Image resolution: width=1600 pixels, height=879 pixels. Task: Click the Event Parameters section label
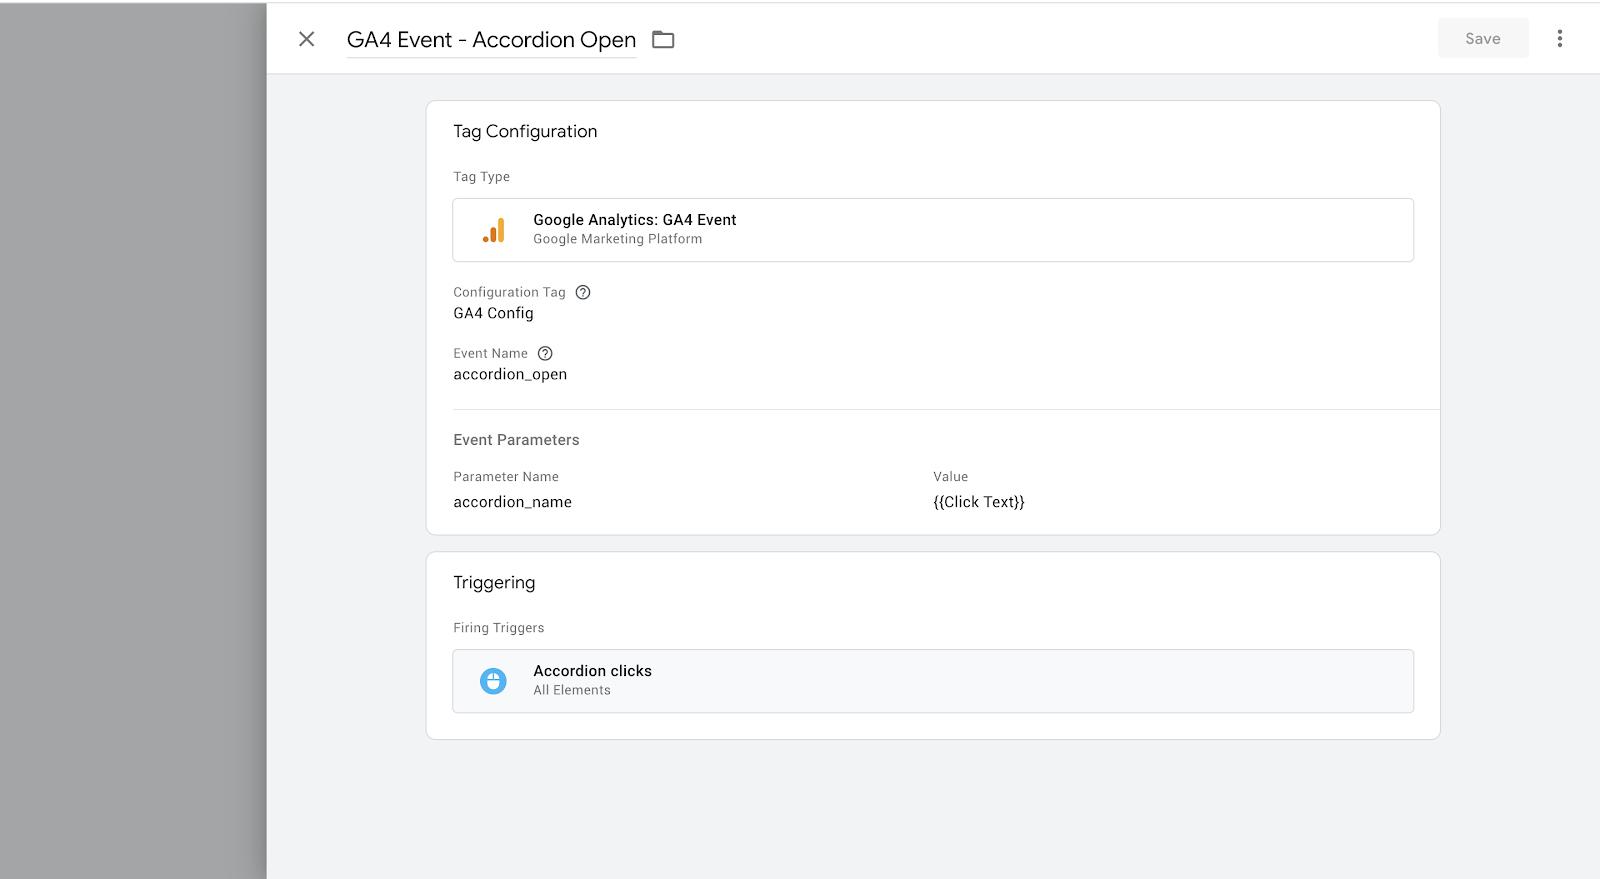[516, 440]
